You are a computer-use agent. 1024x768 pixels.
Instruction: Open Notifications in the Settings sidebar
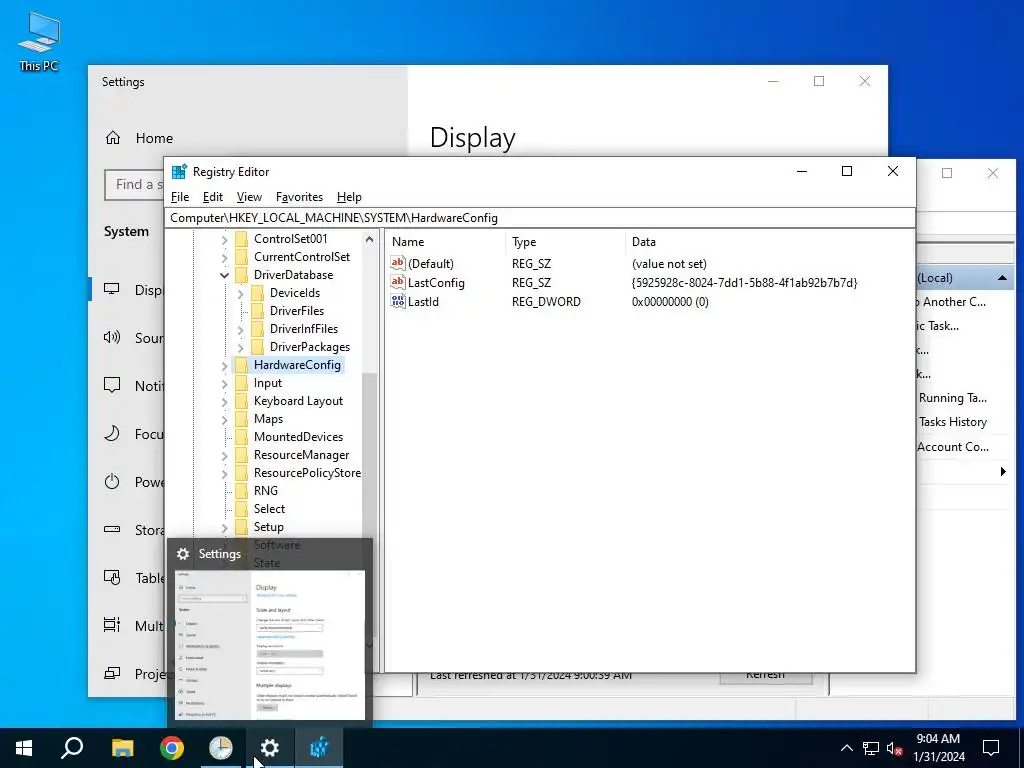128,385
